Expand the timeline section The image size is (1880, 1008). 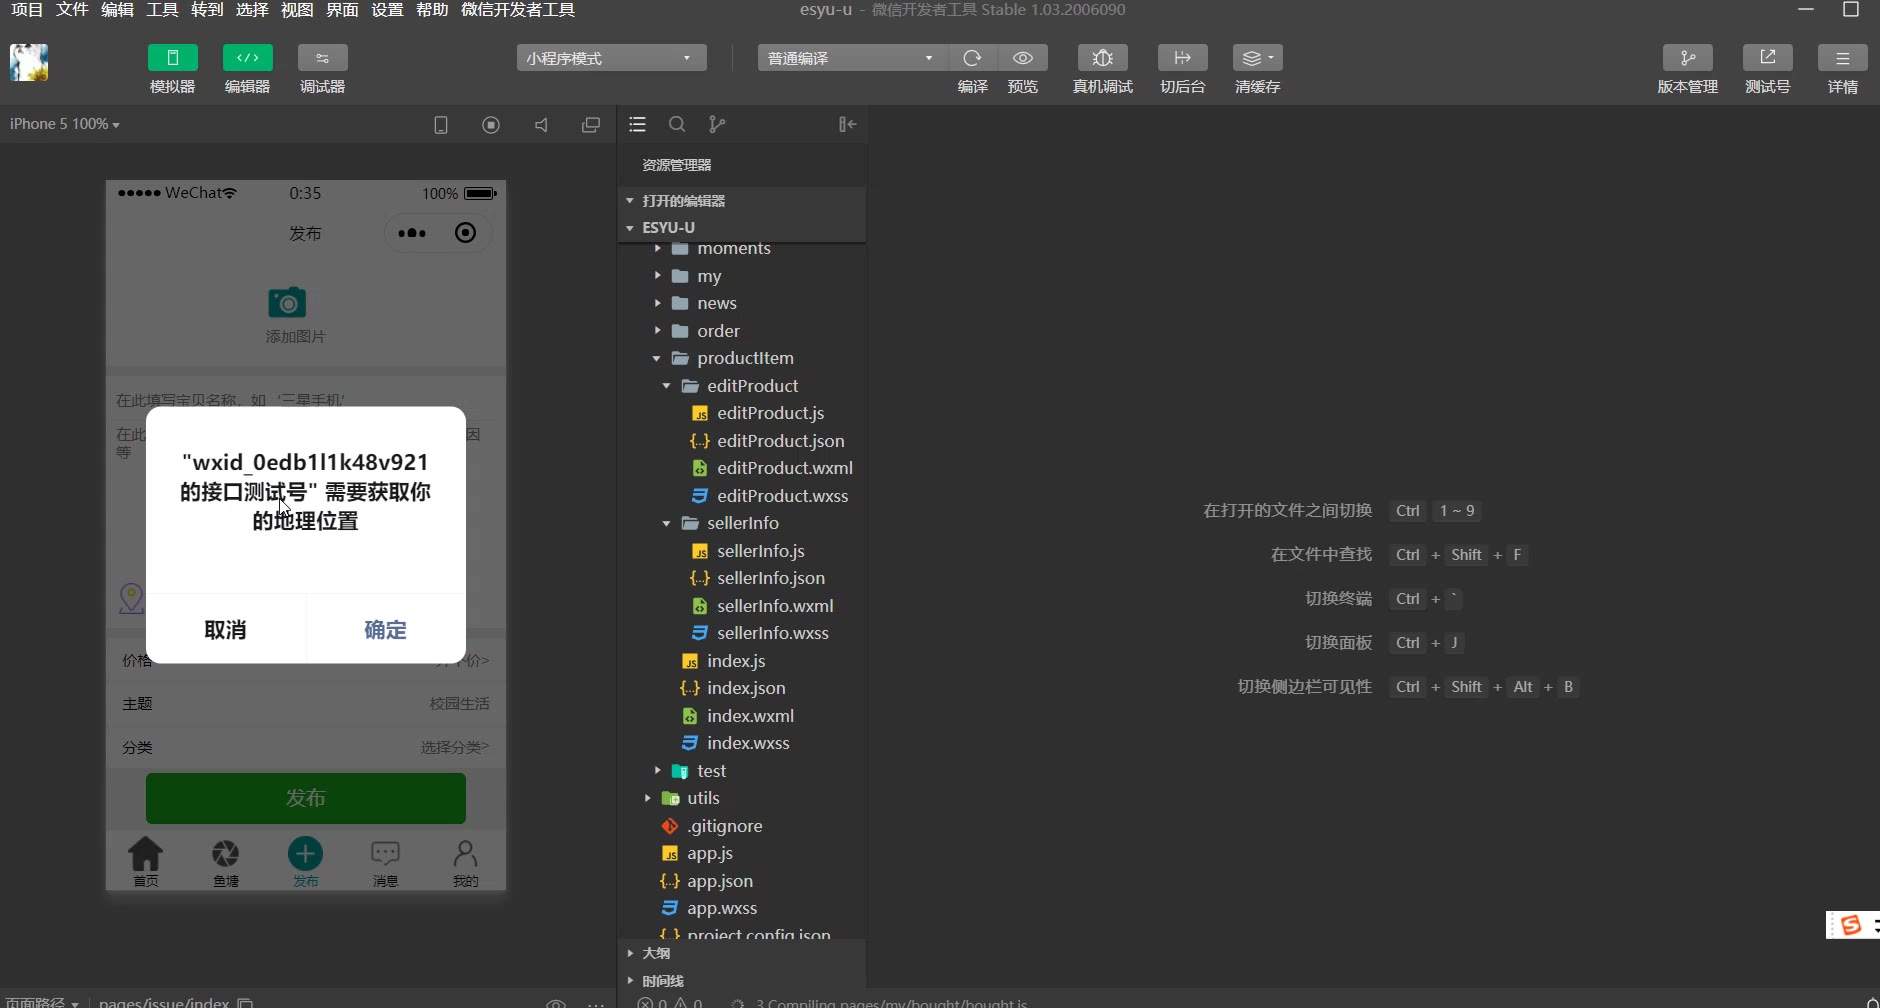click(741, 981)
